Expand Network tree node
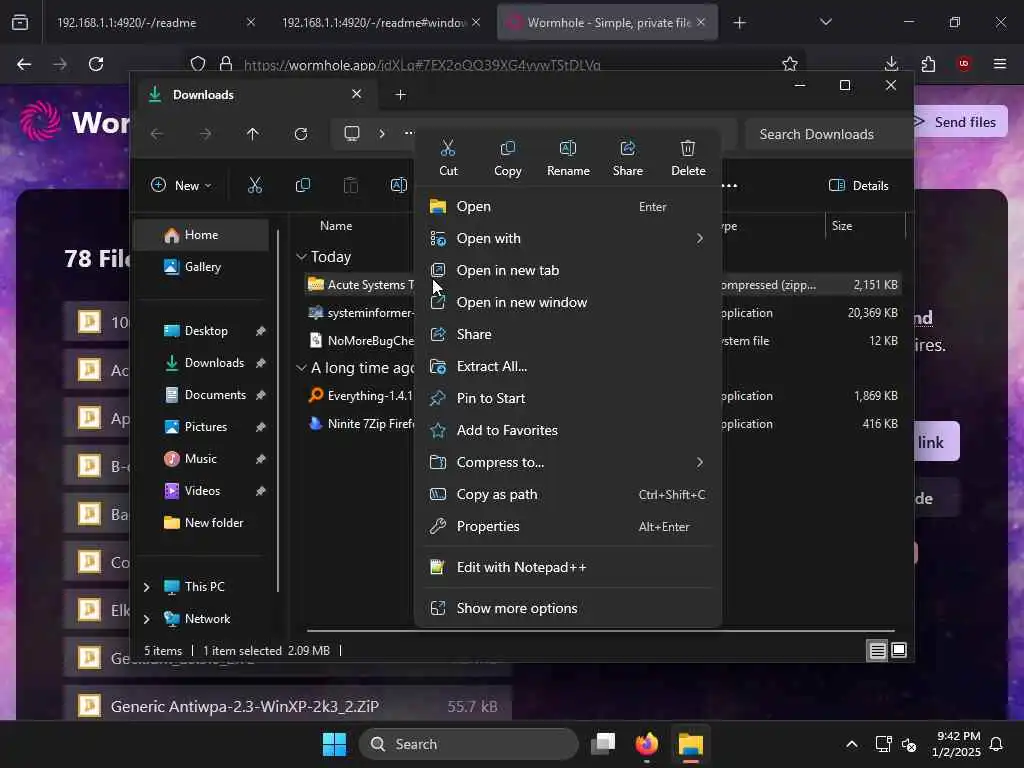The image size is (1024, 768). tap(146, 619)
